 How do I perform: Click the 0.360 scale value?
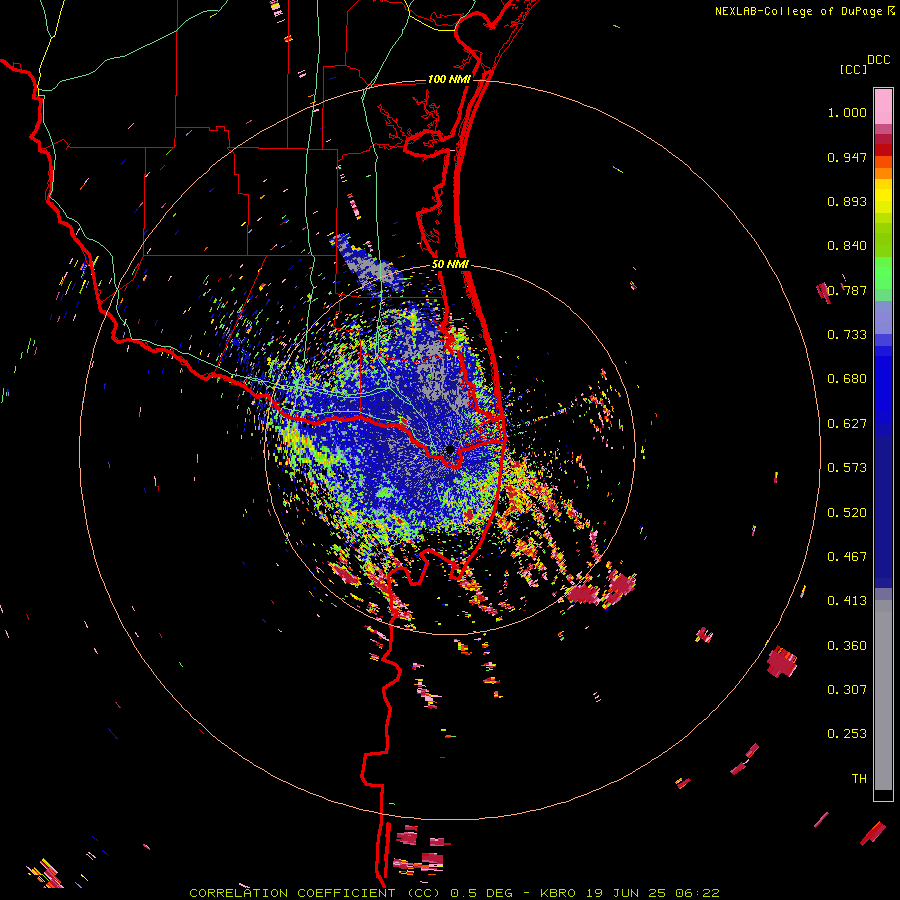[847, 646]
